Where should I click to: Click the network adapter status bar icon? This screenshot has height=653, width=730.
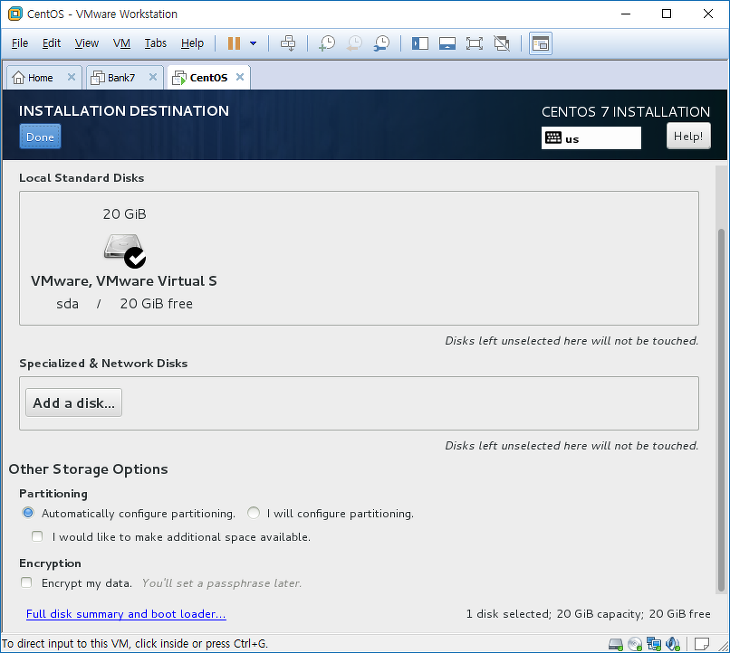654,644
